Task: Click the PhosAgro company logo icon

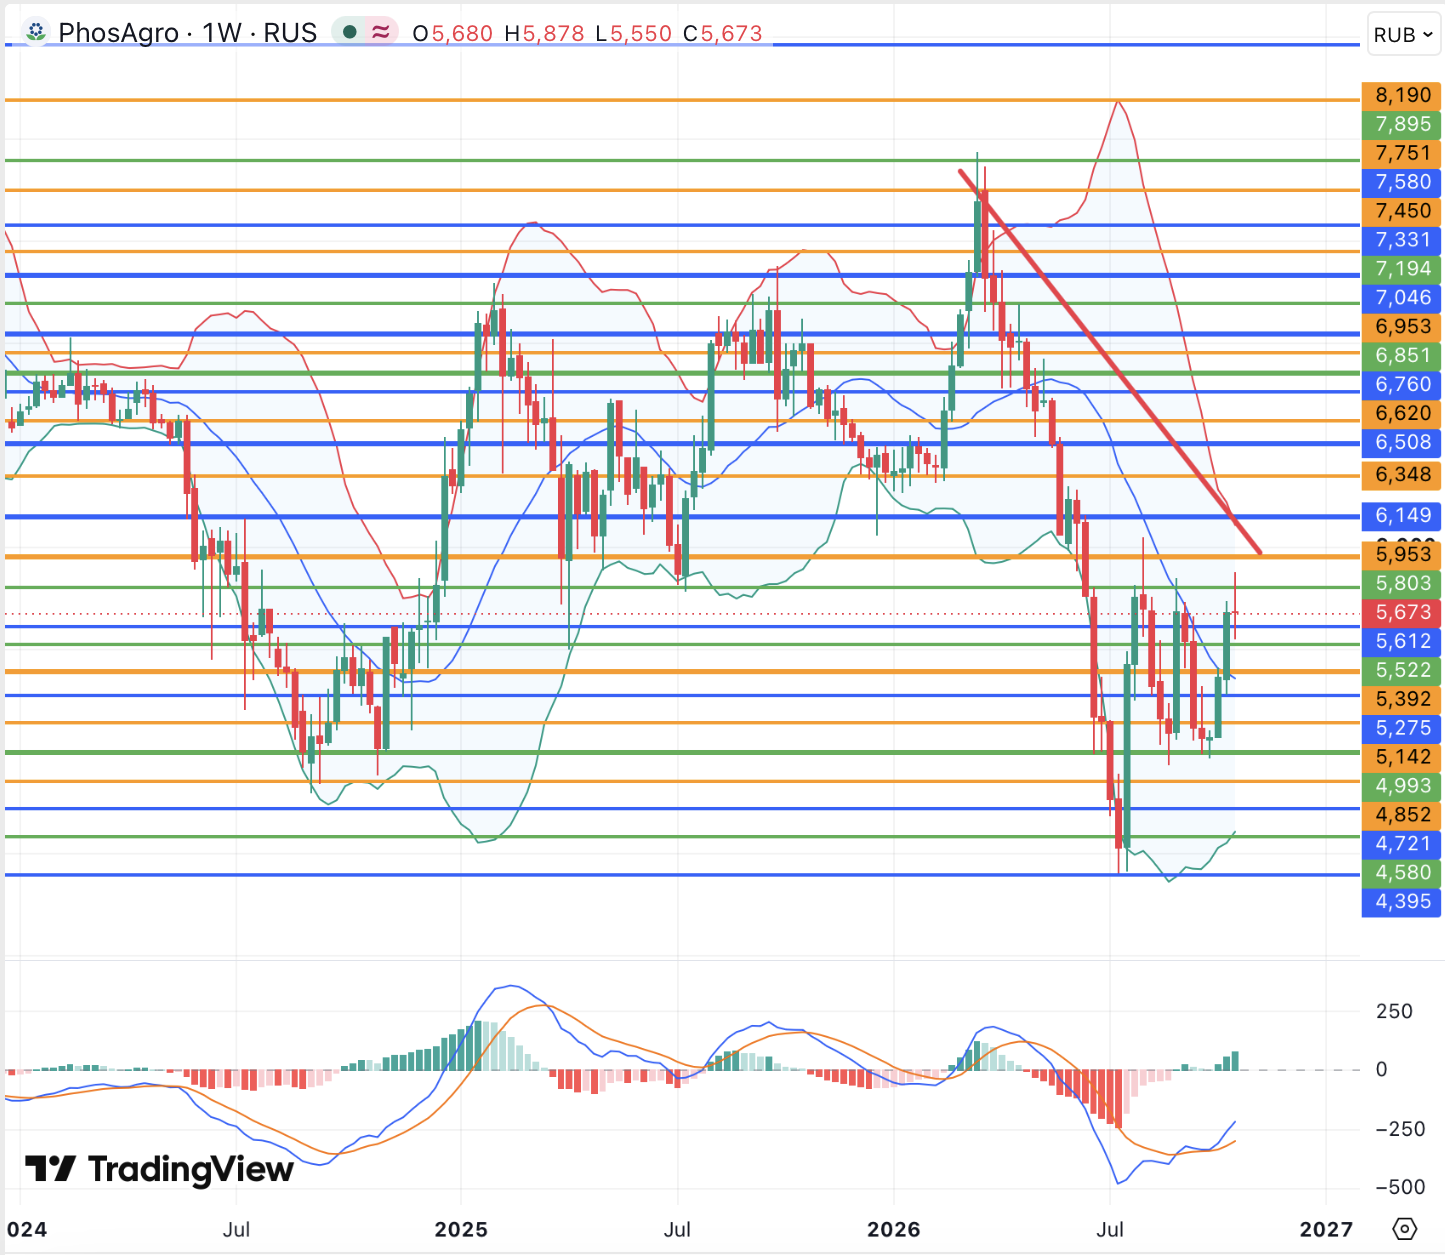Action: (36, 33)
